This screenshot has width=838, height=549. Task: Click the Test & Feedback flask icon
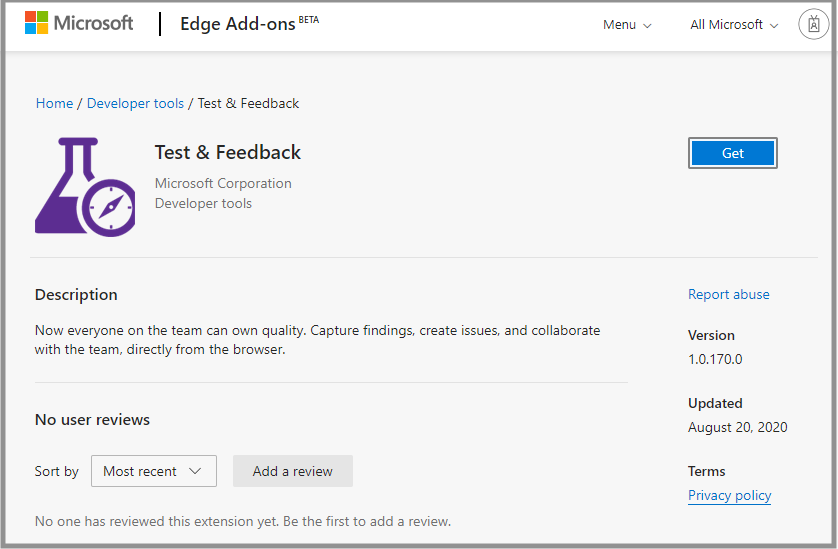(x=85, y=186)
